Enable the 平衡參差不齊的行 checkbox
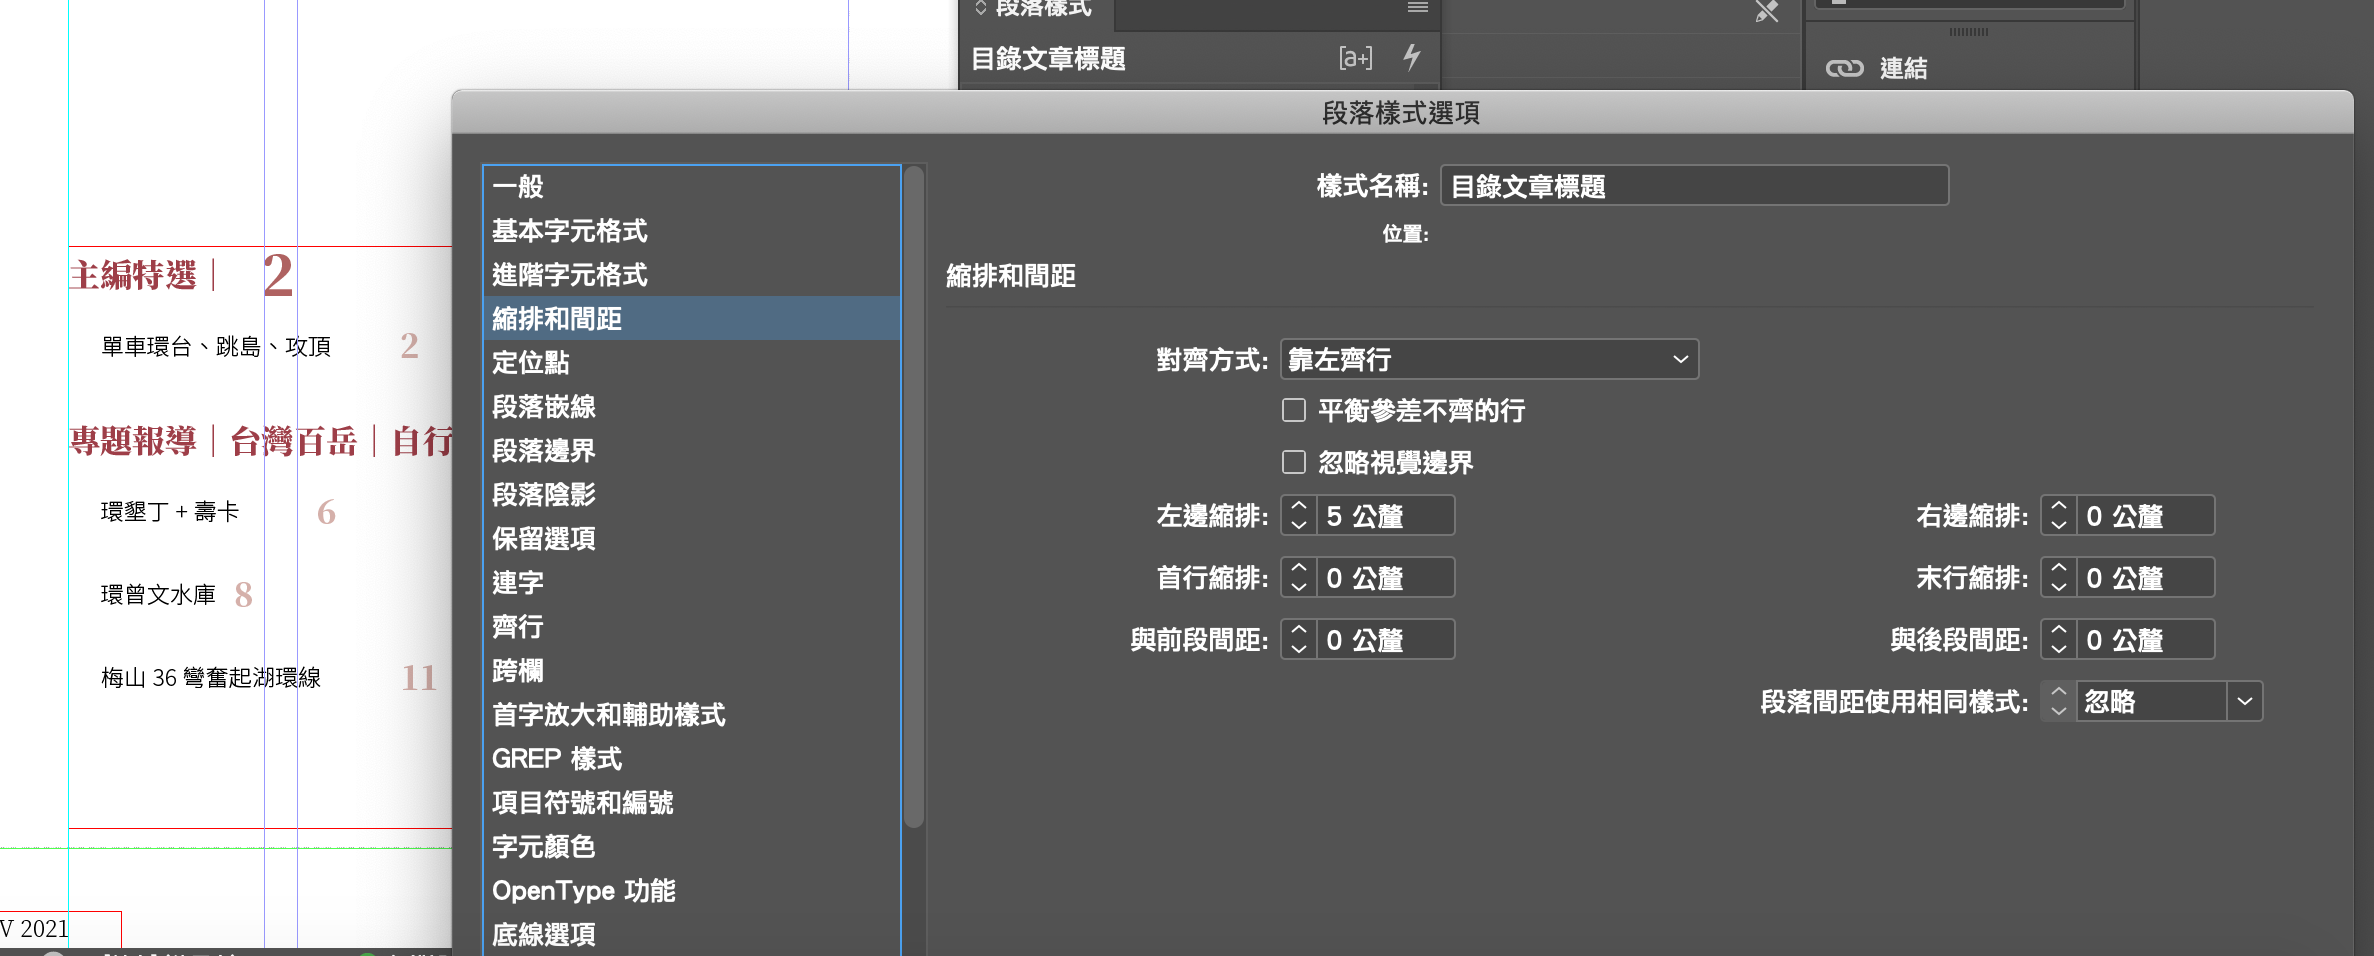 tap(1294, 411)
